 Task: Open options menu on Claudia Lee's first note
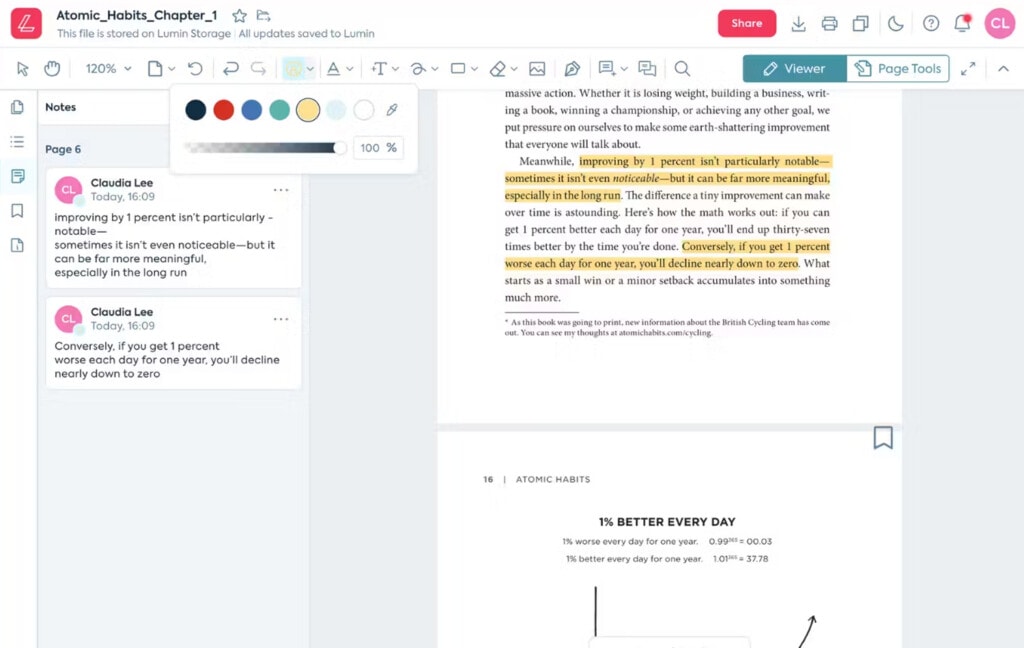(281, 190)
